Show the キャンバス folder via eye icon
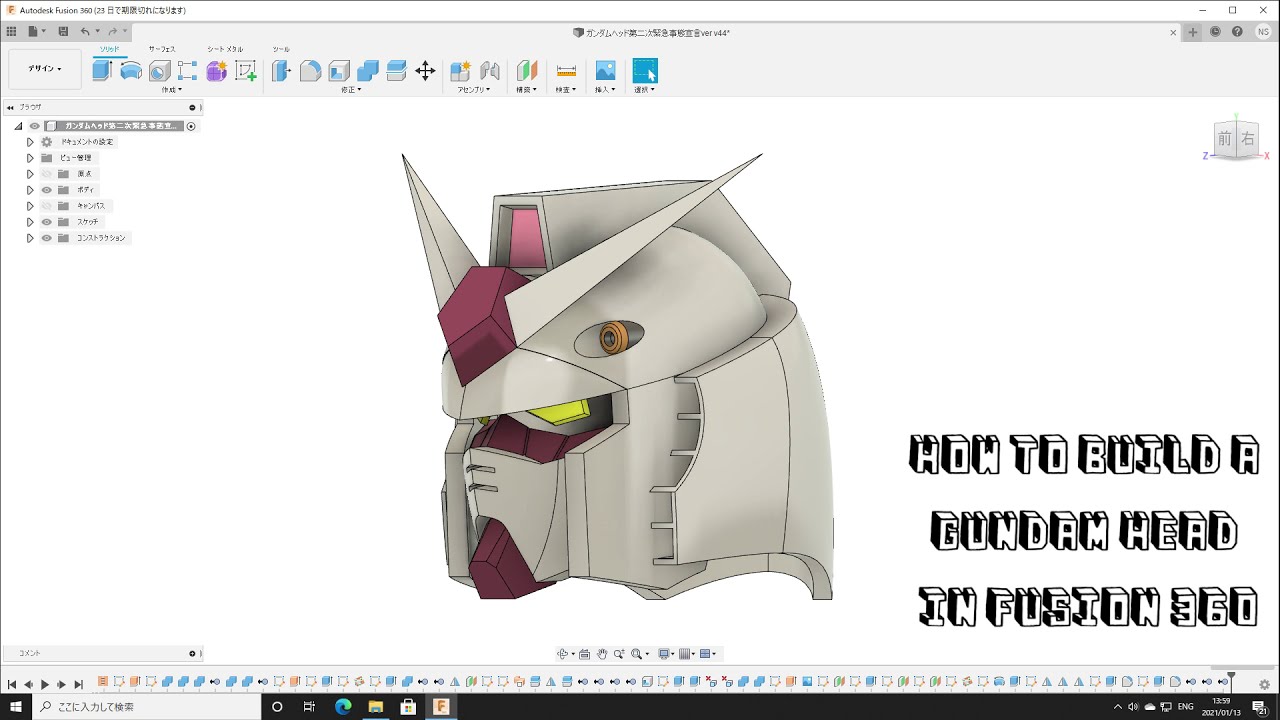This screenshot has width=1280, height=720. click(x=46, y=206)
